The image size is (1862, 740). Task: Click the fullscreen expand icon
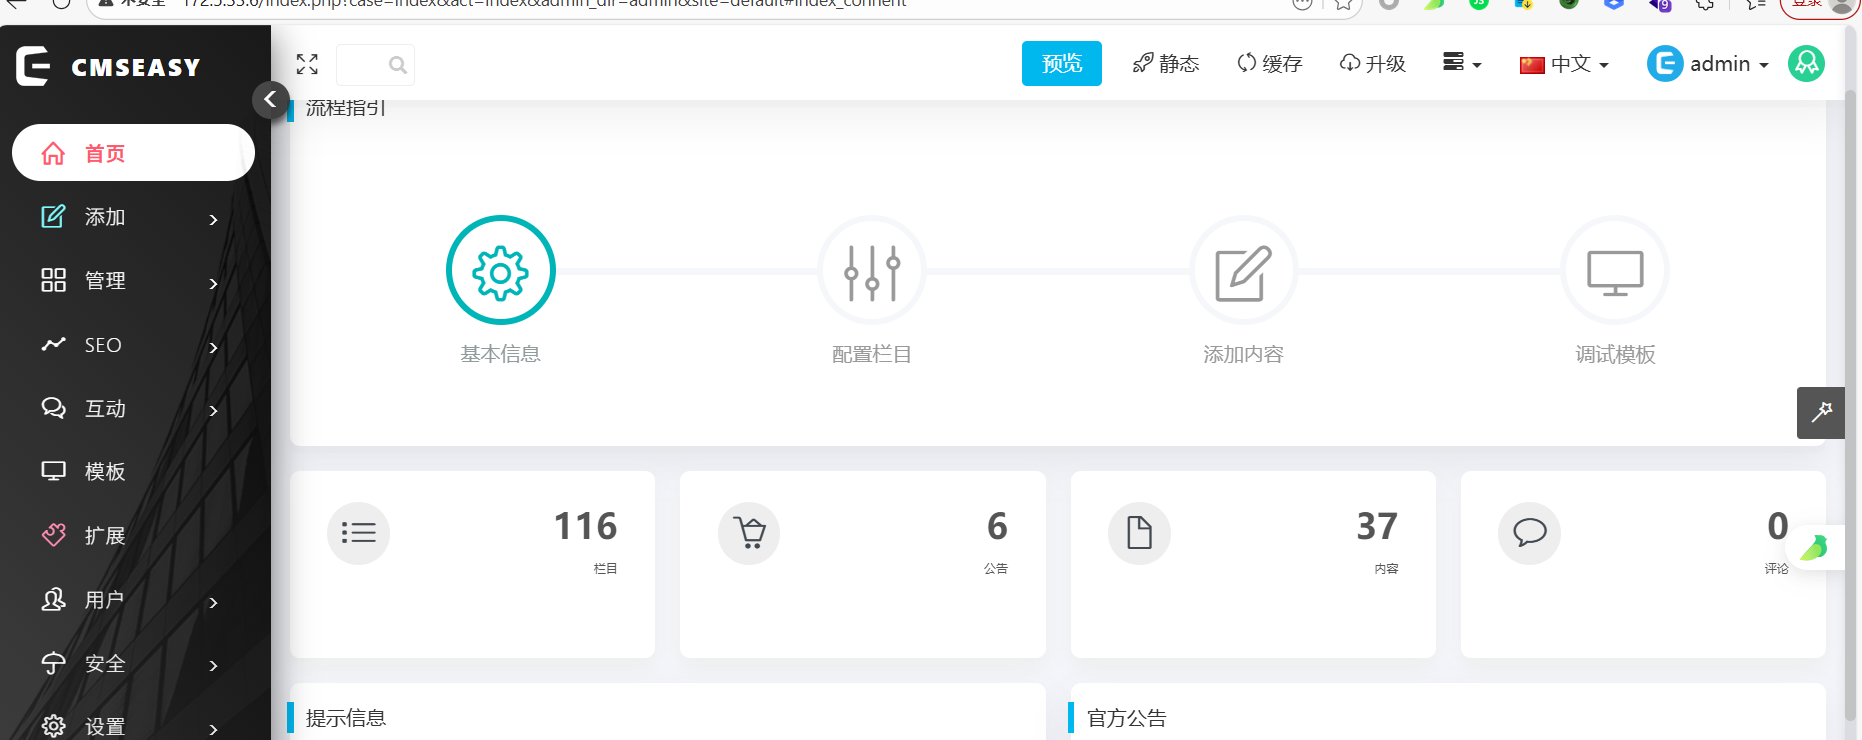(x=307, y=65)
